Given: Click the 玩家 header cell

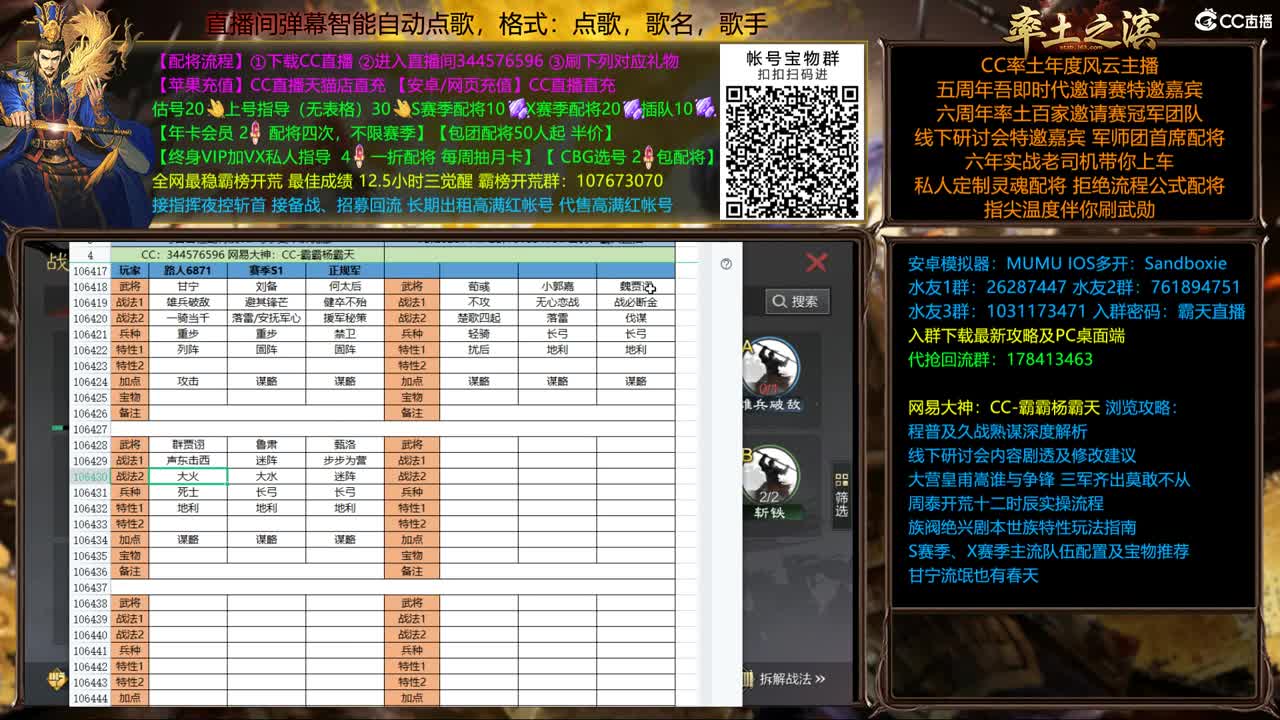Looking at the screenshot, I should [x=130, y=271].
